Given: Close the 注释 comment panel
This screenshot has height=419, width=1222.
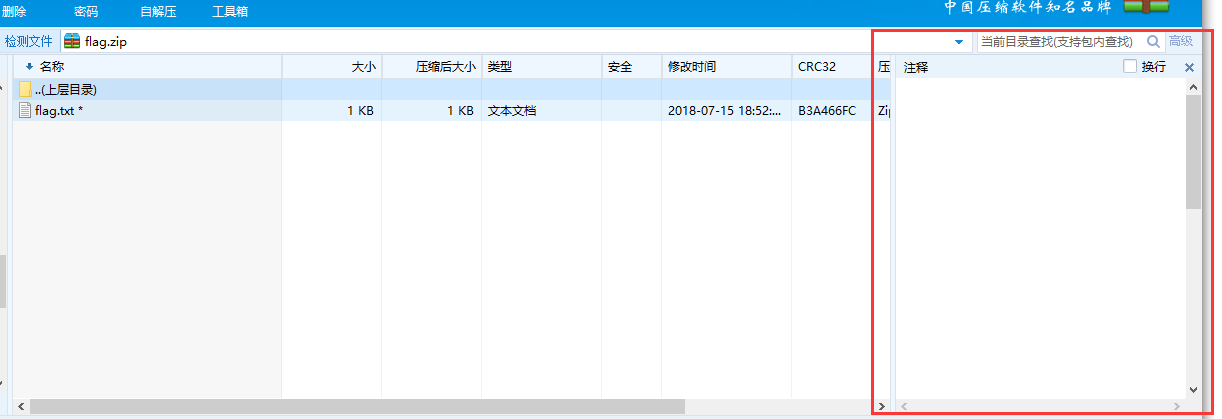Looking at the screenshot, I should pyautogui.click(x=1189, y=67).
